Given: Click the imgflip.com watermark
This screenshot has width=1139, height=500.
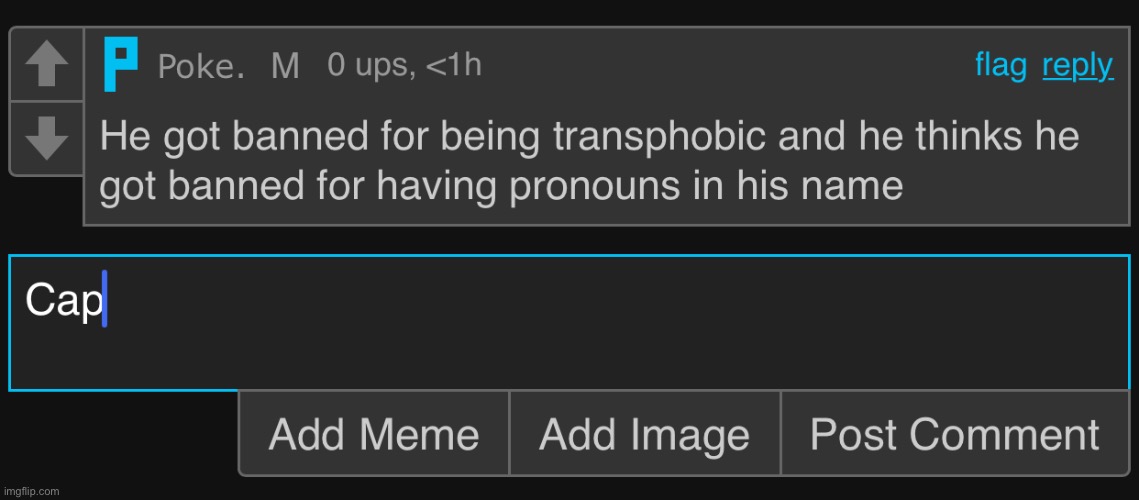Looking at the screenshot, I should pos(31,492).
